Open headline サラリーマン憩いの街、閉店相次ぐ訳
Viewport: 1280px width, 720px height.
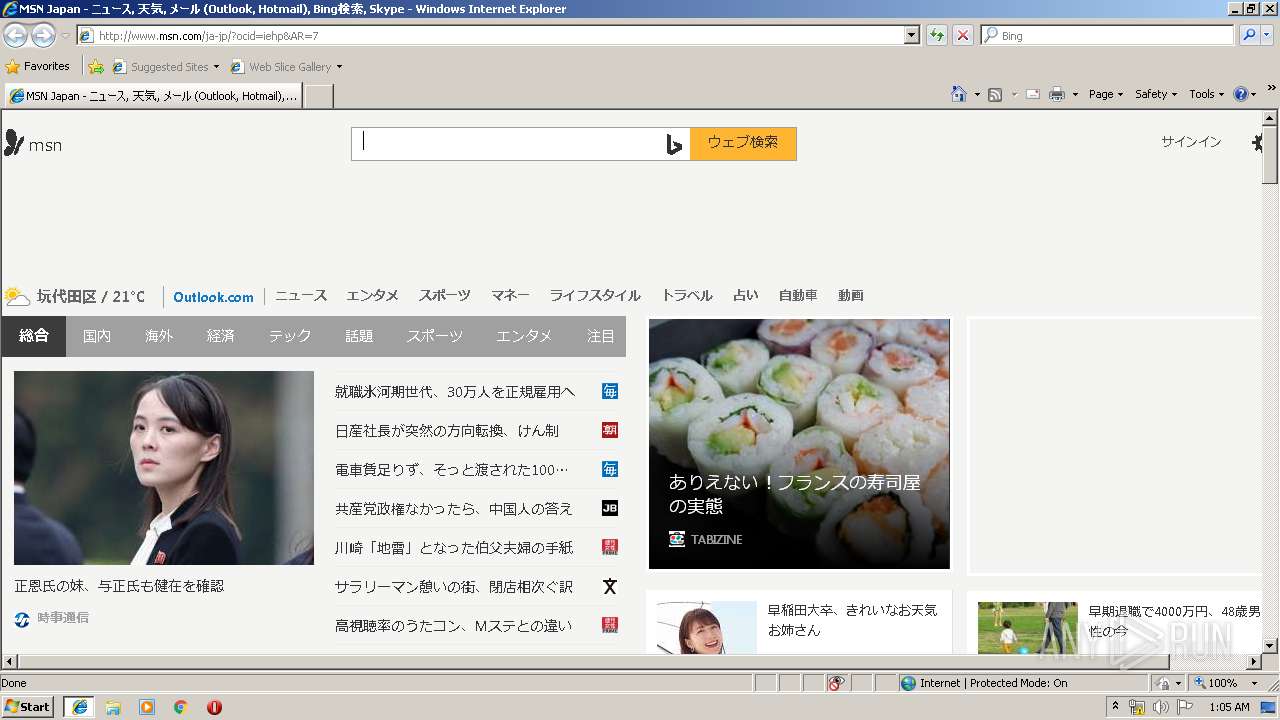point(454,586)
